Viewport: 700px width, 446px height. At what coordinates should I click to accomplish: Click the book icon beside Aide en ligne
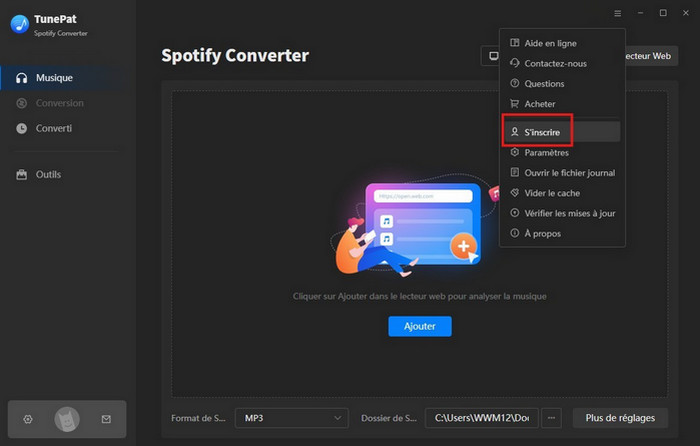coord(515,43)
